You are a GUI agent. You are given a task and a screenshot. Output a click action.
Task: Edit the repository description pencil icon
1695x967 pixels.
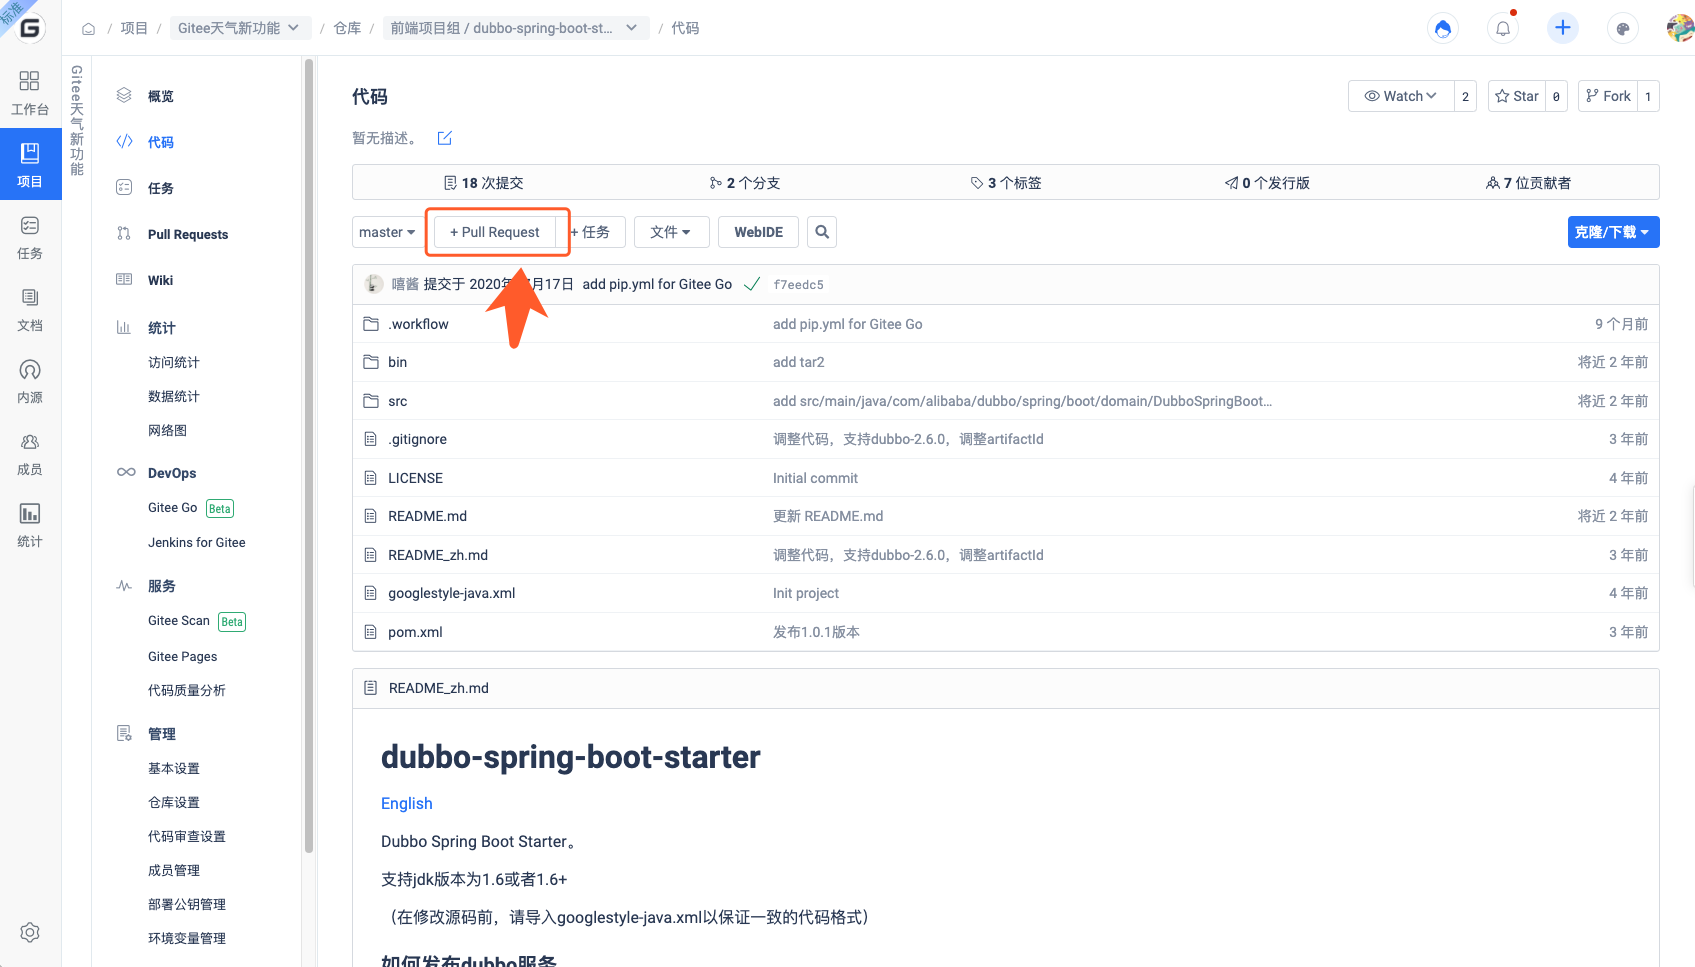[445, 138]
